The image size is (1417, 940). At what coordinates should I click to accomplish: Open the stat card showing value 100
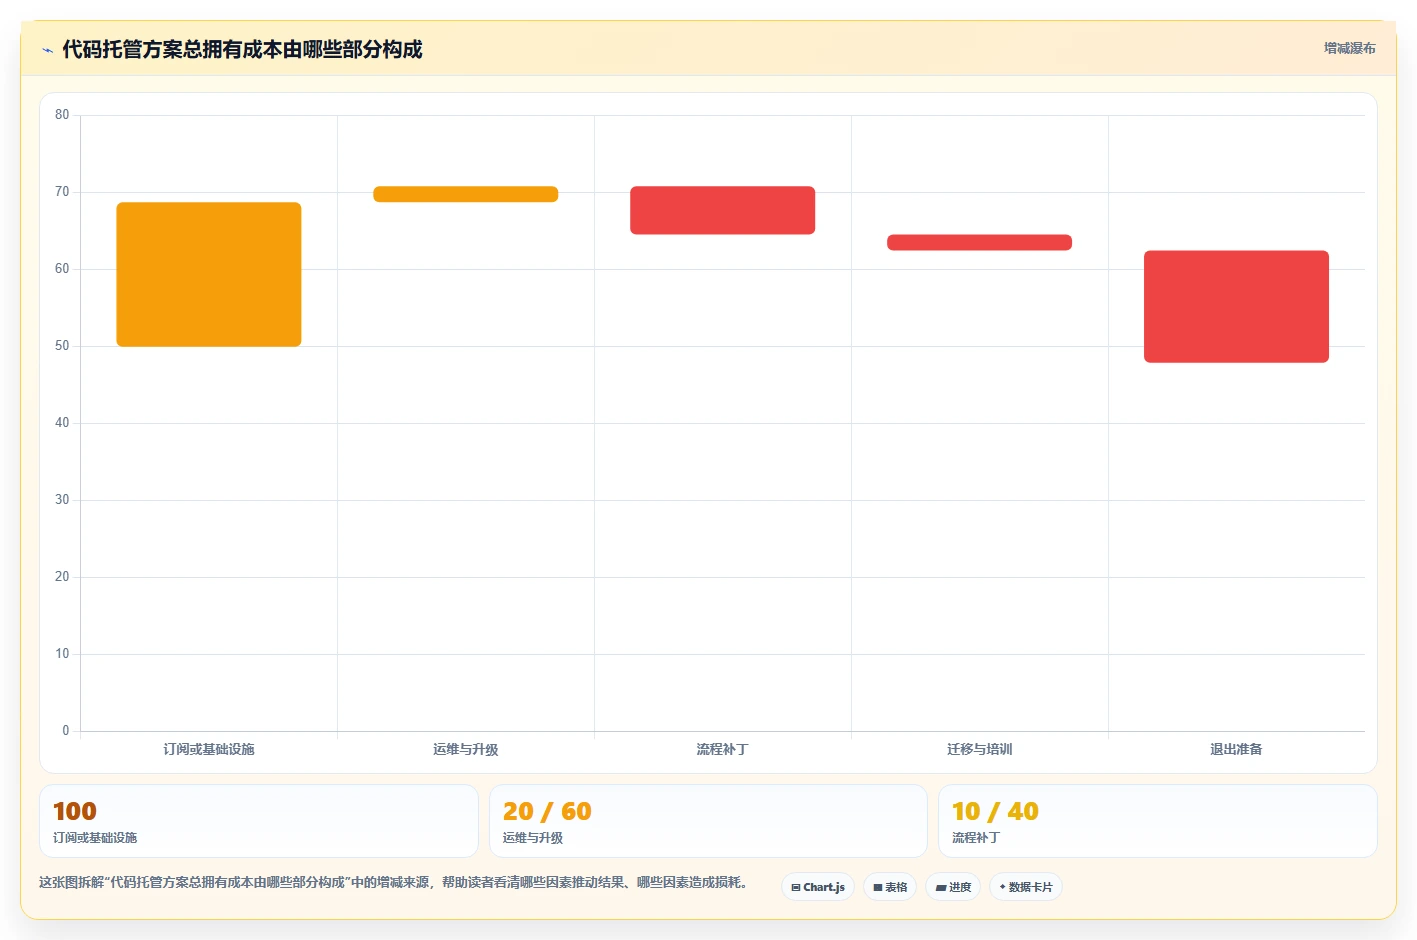pos(259,821)
